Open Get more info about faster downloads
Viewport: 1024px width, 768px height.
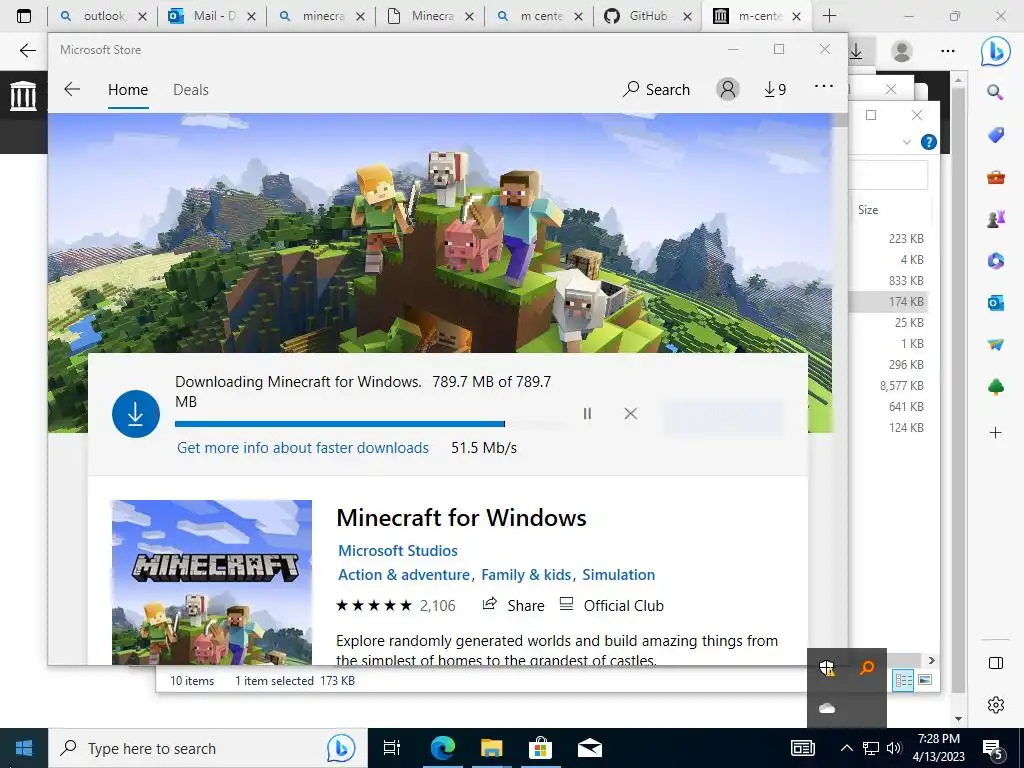click(303, 448)
